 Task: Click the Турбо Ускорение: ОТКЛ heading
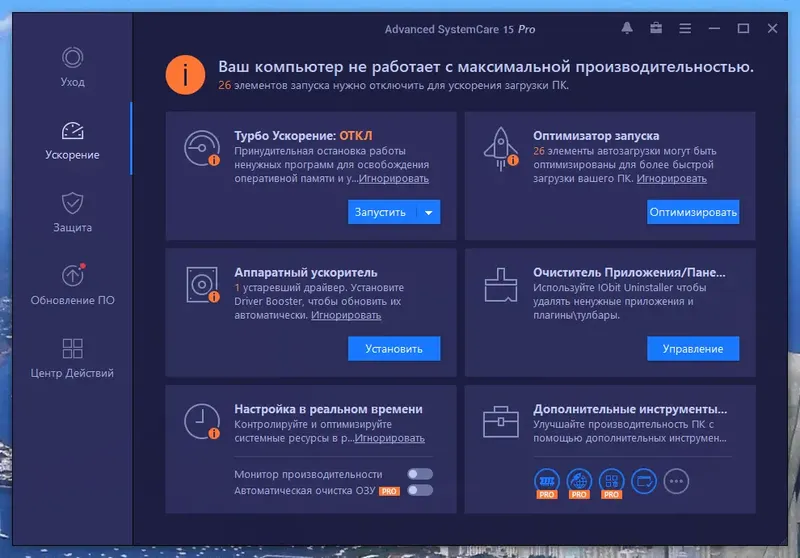point(304,136)
